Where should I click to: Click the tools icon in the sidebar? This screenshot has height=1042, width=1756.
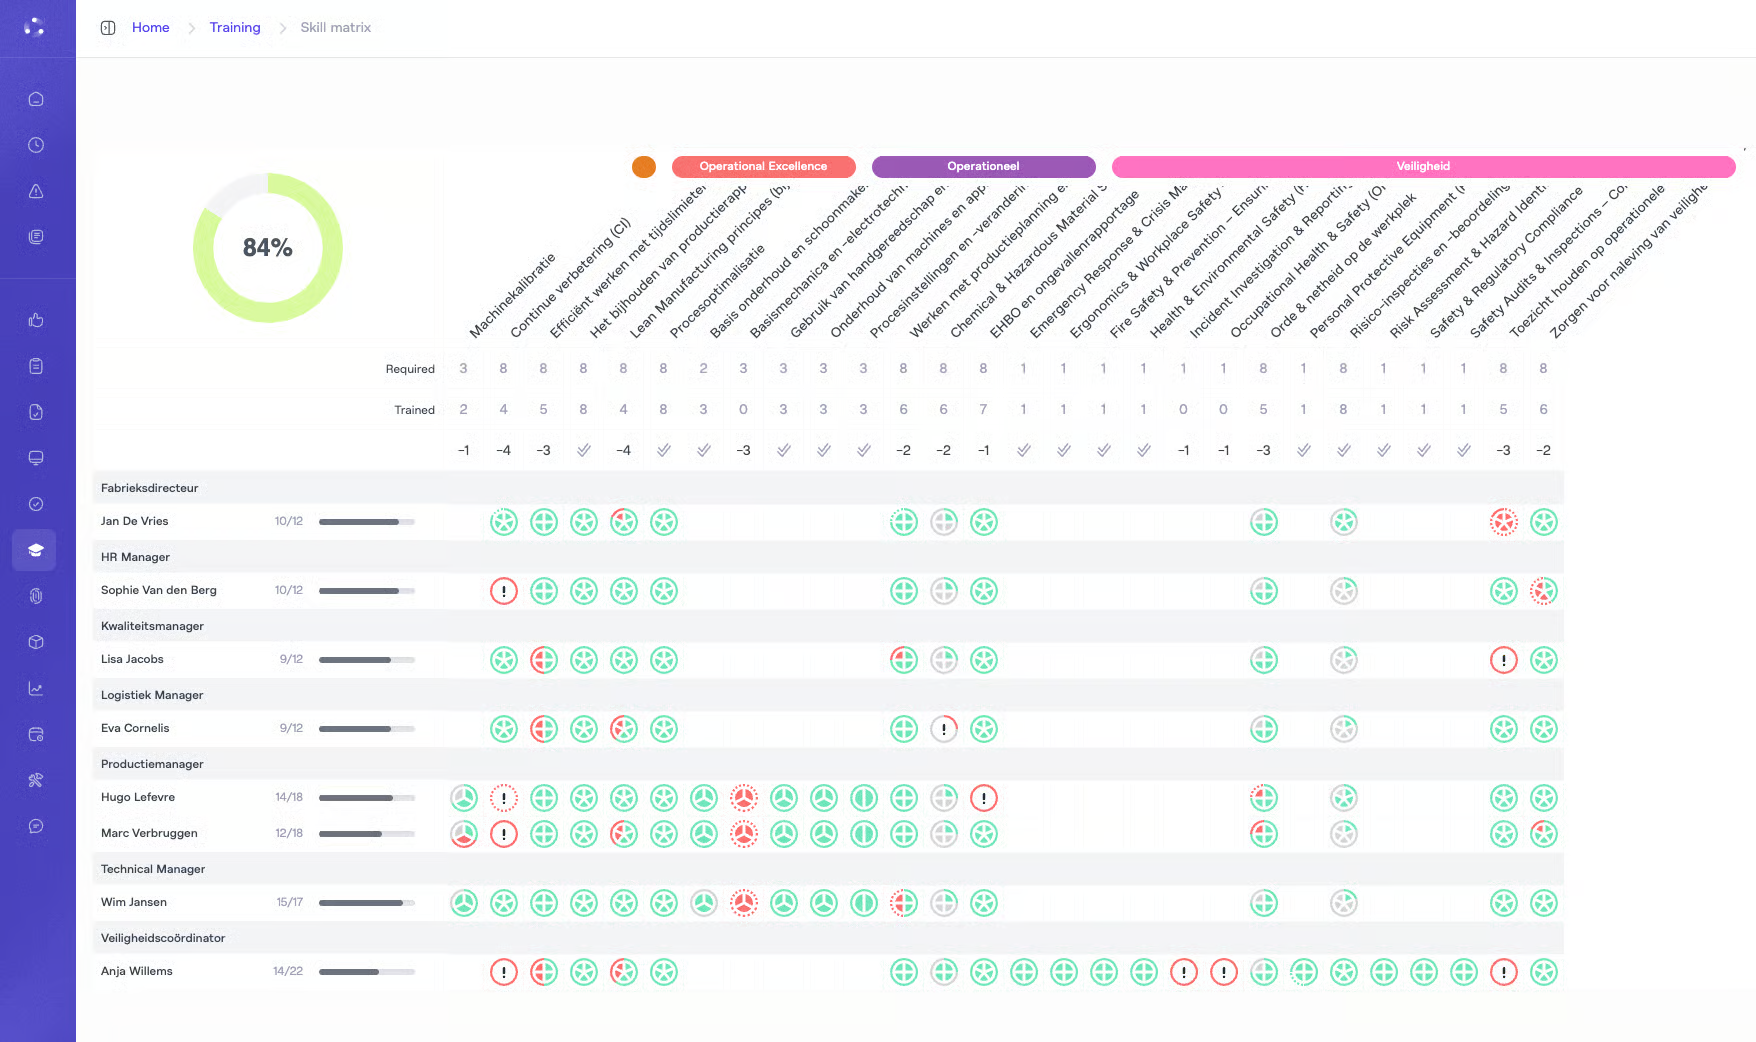[36, 780]
